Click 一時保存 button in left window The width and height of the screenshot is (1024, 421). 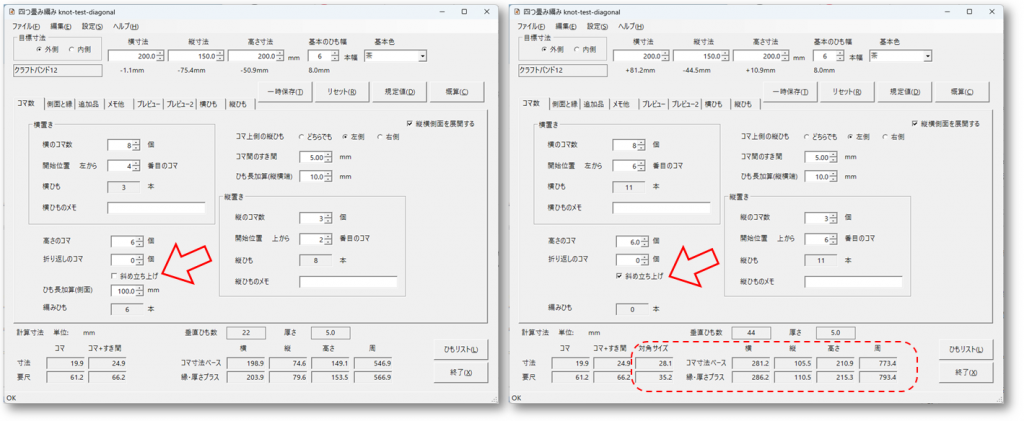(x=286, y=91)
